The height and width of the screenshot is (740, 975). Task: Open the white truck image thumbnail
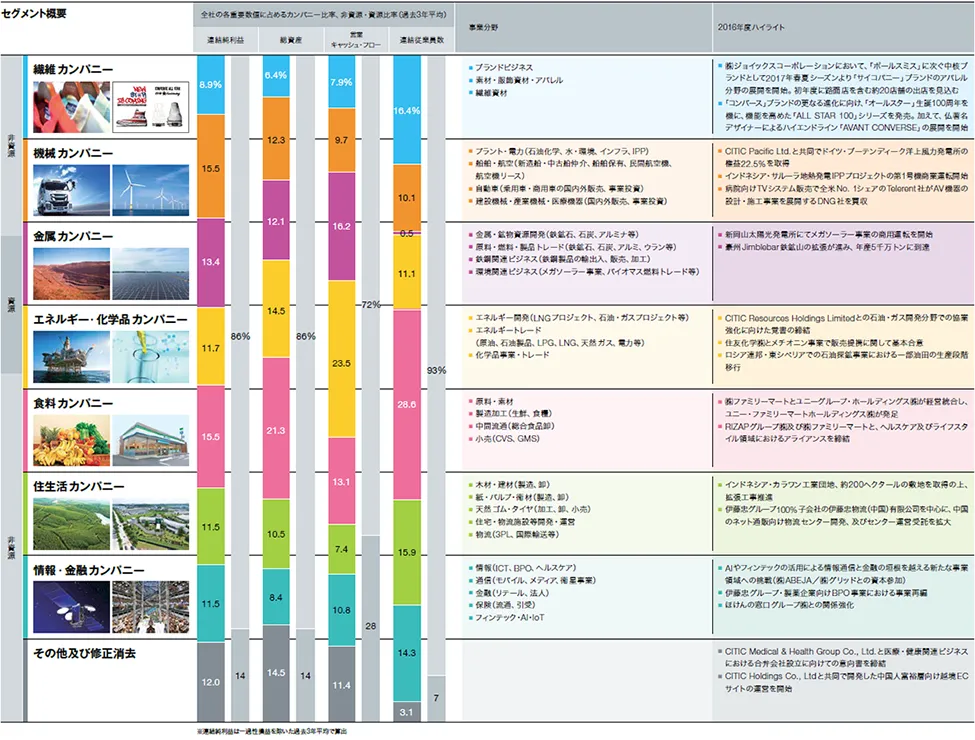pyautogui.click(x=72, y=190)
